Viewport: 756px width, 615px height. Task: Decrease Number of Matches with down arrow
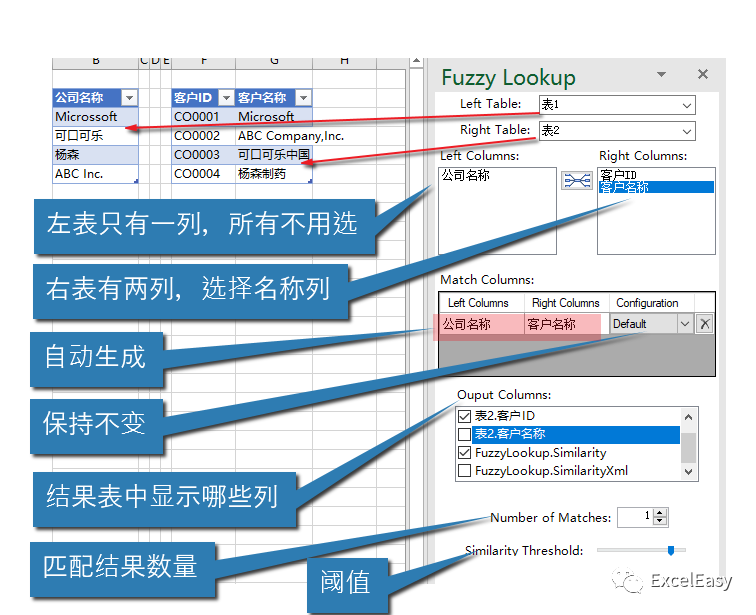pyautogui.click(x=660, y=521)
